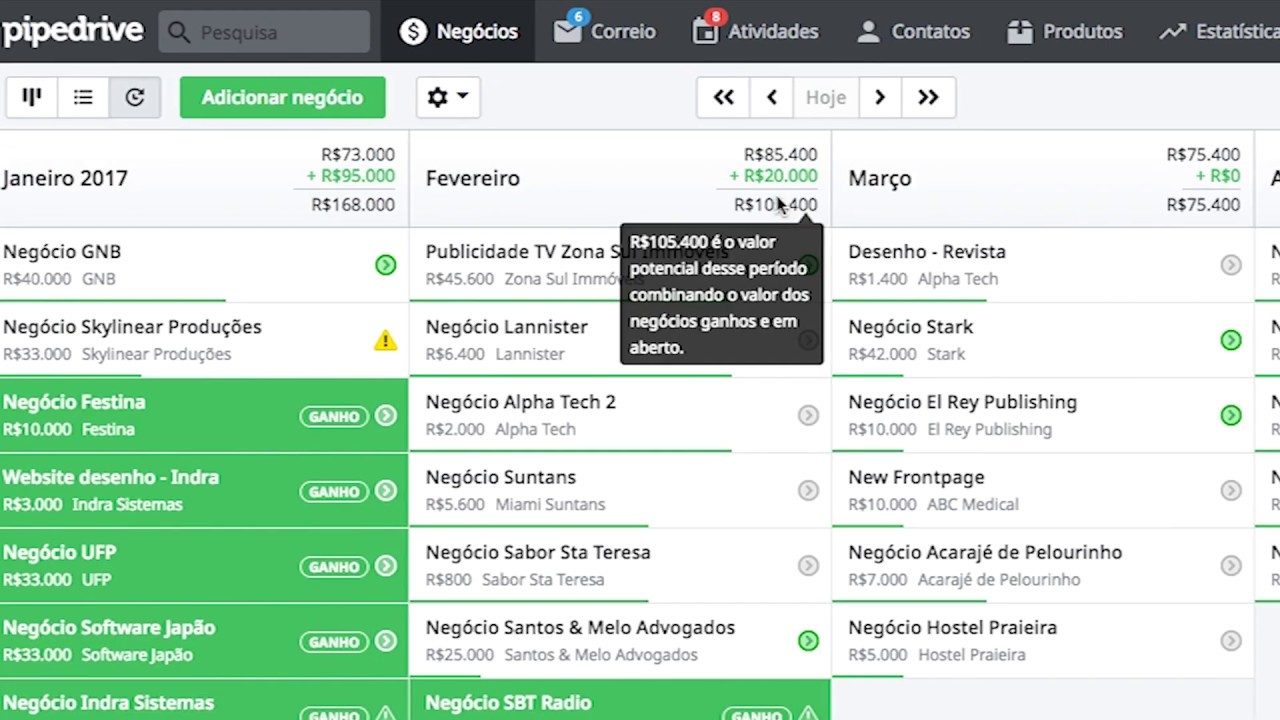Jump forward with double-right arrows
This screenshot has width=1280, height=720.
(928, 97)
